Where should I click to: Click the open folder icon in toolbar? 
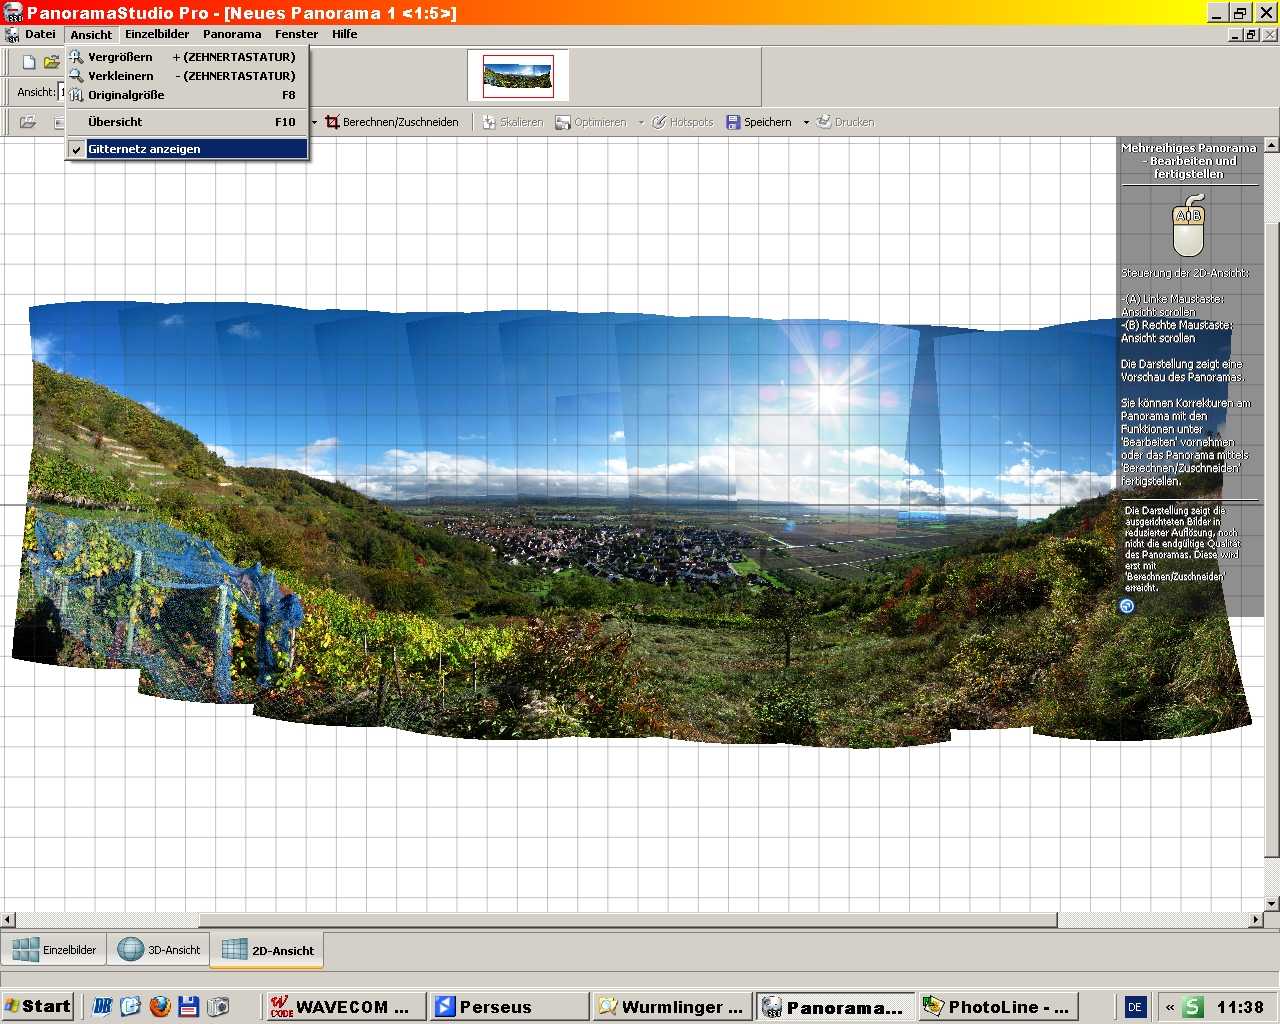(51, 62)
